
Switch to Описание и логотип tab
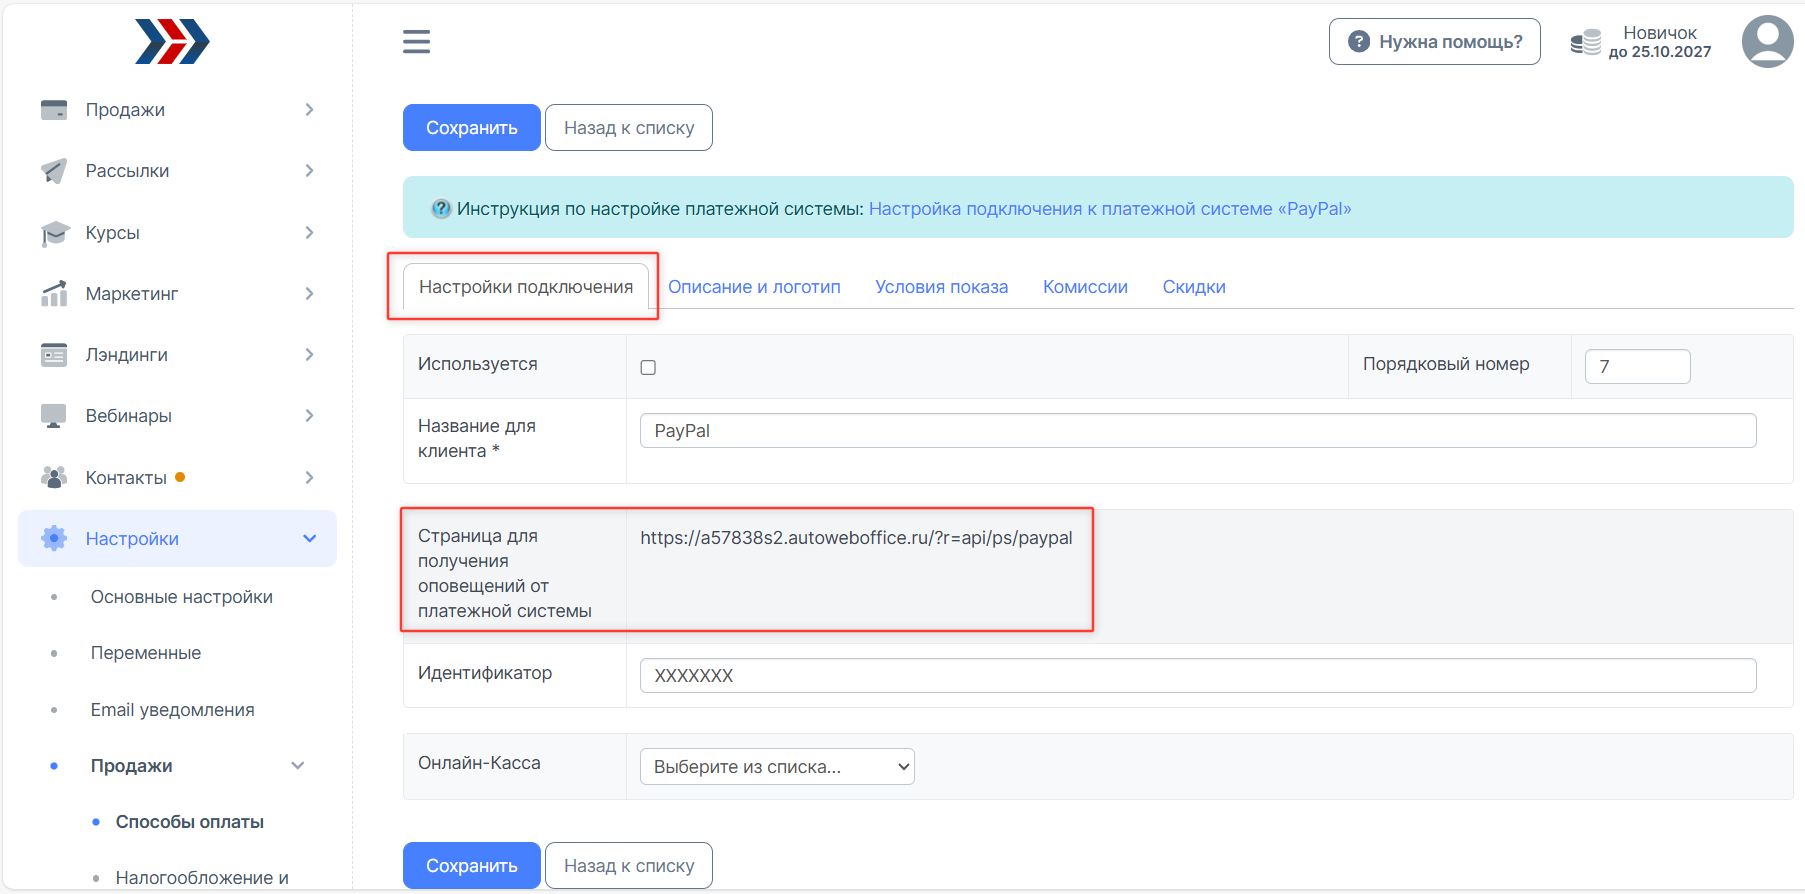click(x=754, y=287)
